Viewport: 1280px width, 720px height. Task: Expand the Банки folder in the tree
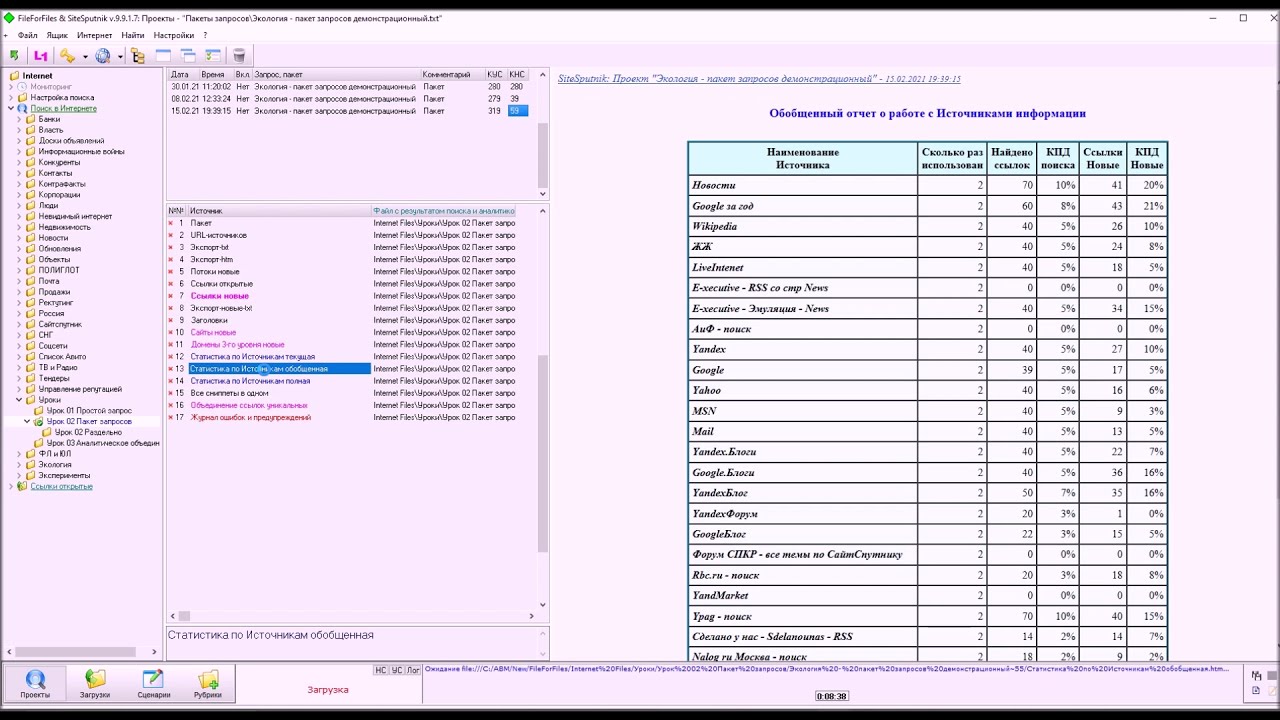tap(19, 119)
